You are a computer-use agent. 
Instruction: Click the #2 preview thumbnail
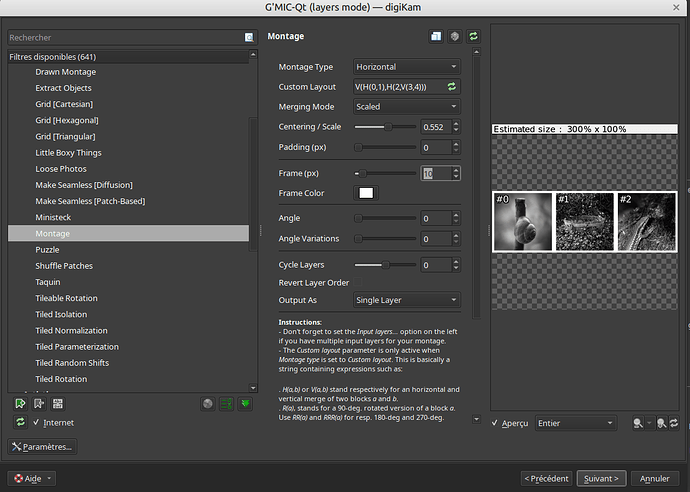point(646,221)
